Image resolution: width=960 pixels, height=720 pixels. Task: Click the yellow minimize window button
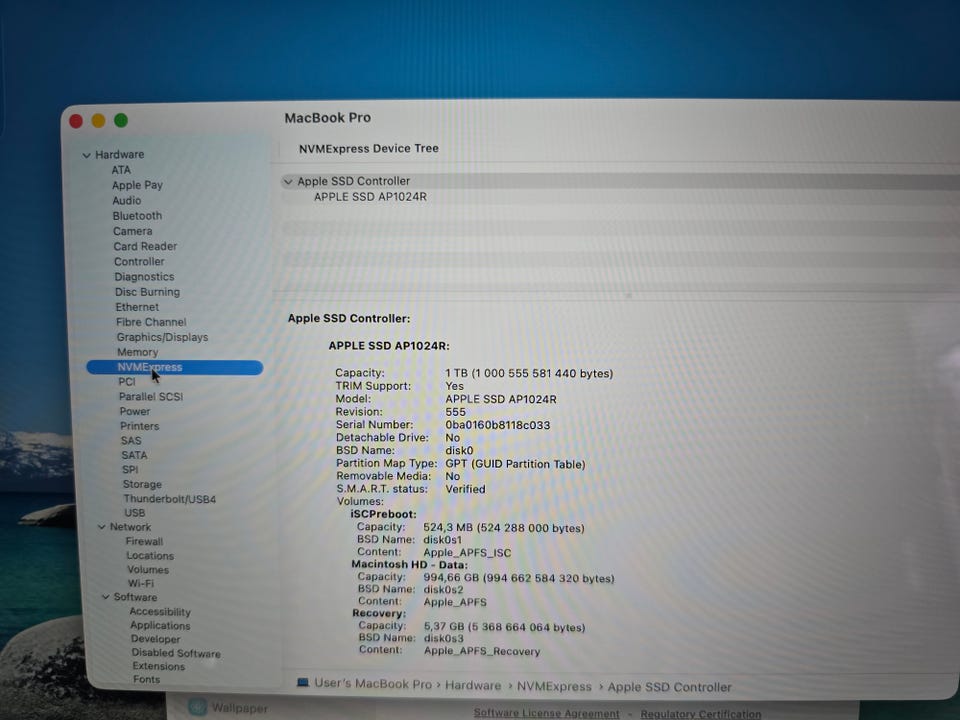[98, 121]
